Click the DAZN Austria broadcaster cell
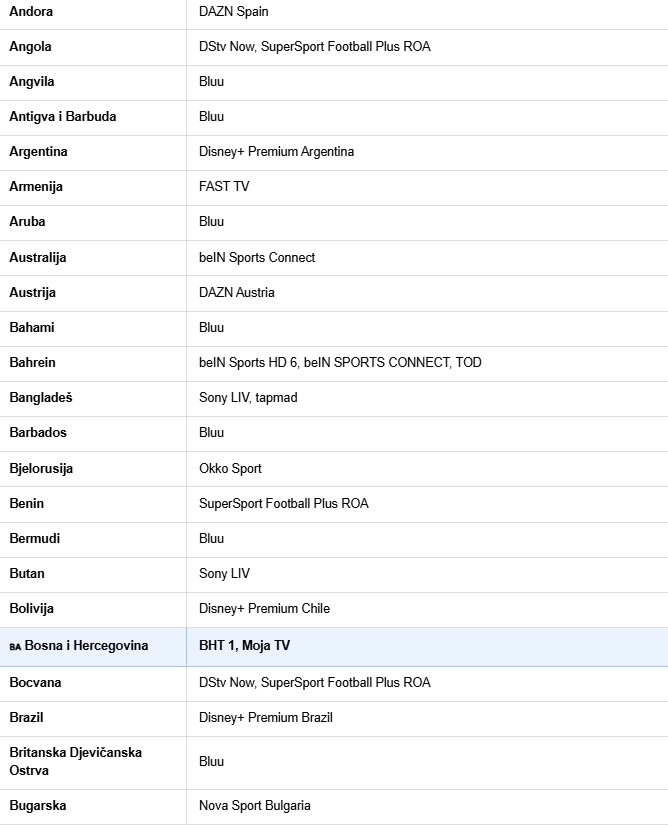Viewport: 668px width, 825px height. pyautogui.click(x=427, y=293)
